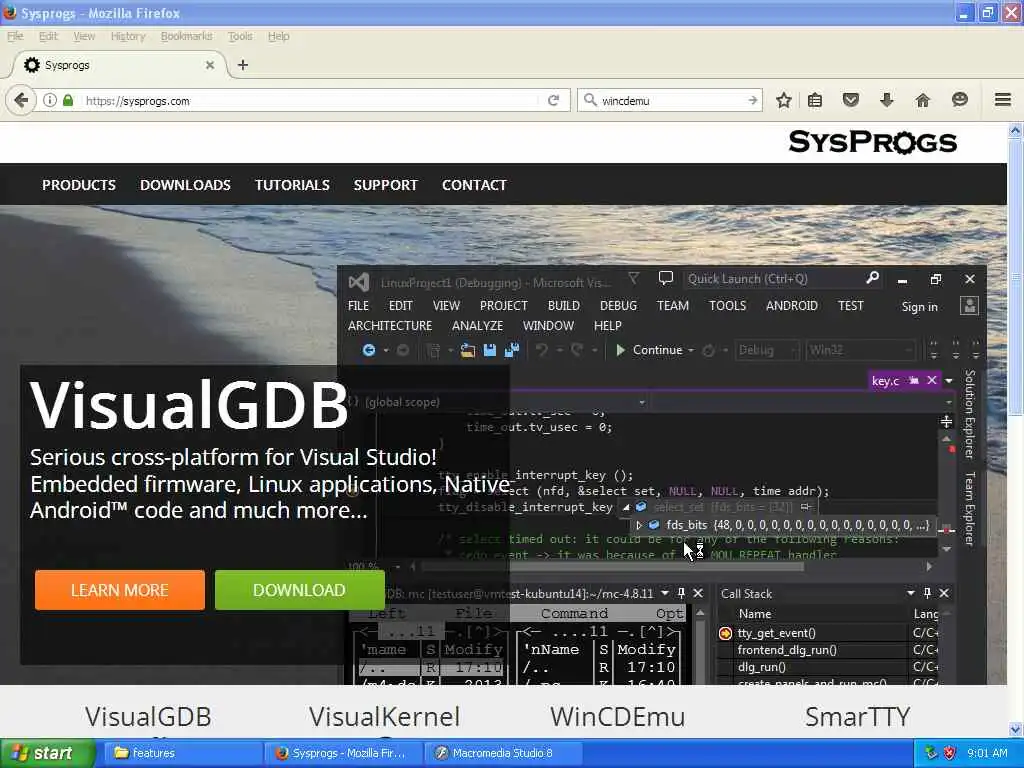Show your bookmarks list icon
Viewport: 1024px width, 768px height.
(x=815, y=100)
